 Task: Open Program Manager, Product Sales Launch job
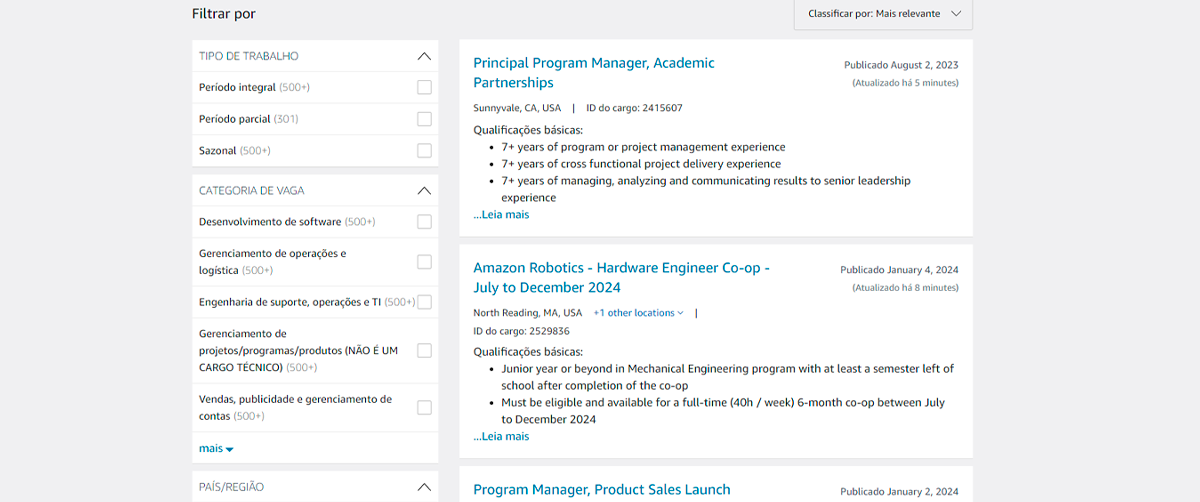602,489
